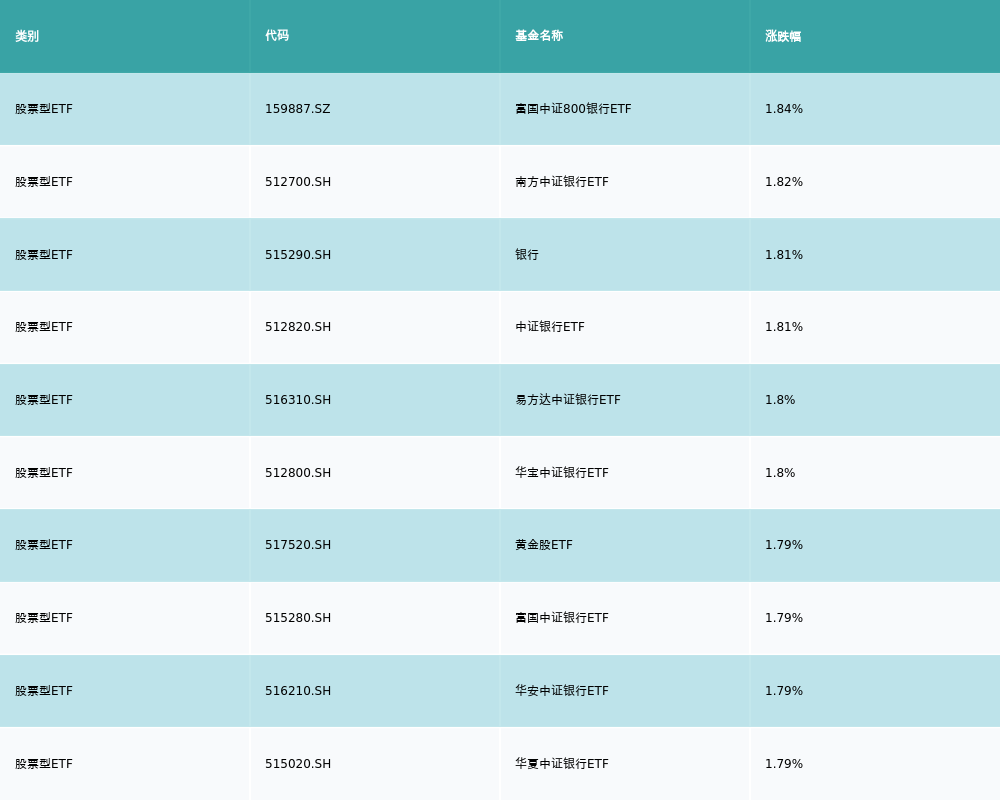Screen dimensions: 1000x800
Task: Click the 1.84% value
Action: (x=784, y=109)
